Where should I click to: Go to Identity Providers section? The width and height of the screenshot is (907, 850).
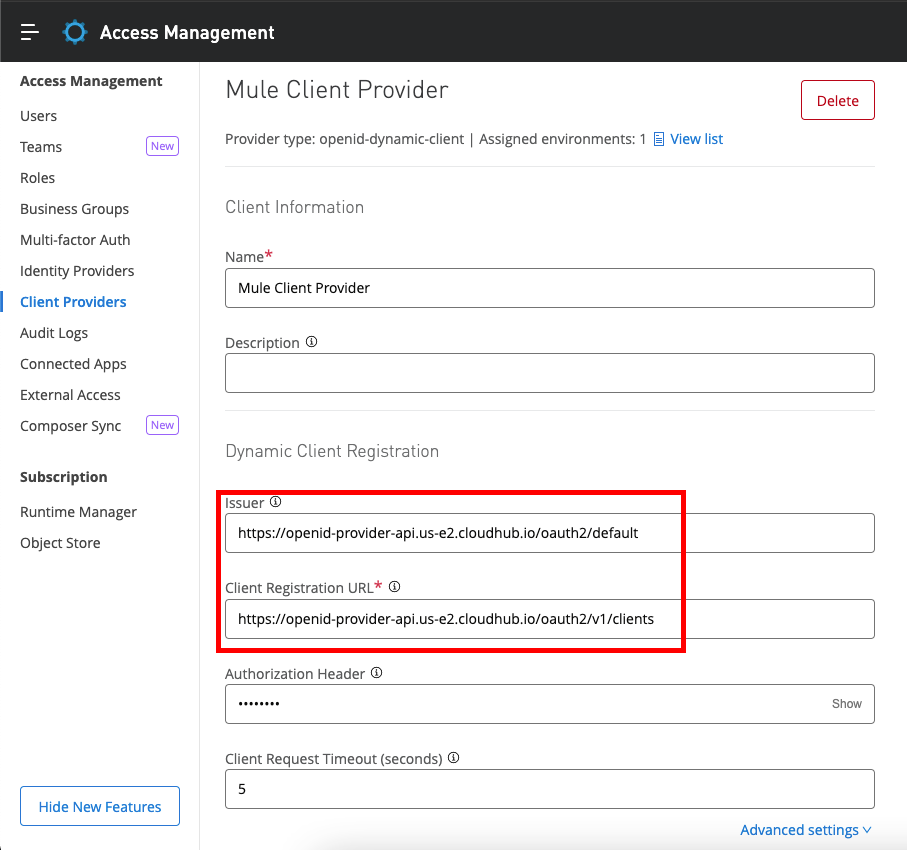[77, 271]
